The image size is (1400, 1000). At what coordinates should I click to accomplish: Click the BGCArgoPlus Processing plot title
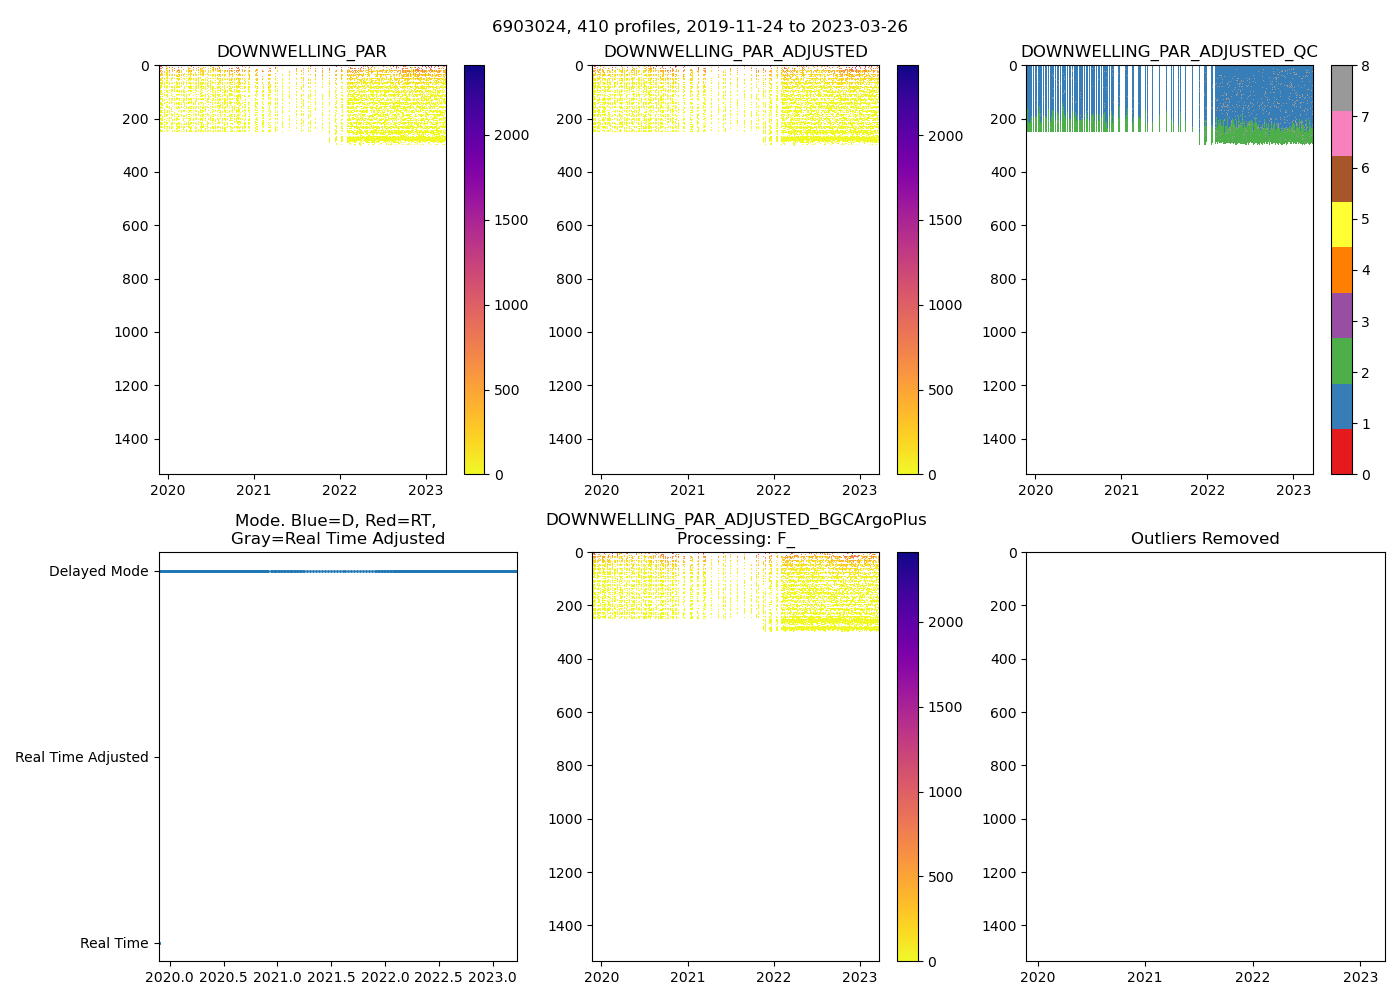(735, 529)
